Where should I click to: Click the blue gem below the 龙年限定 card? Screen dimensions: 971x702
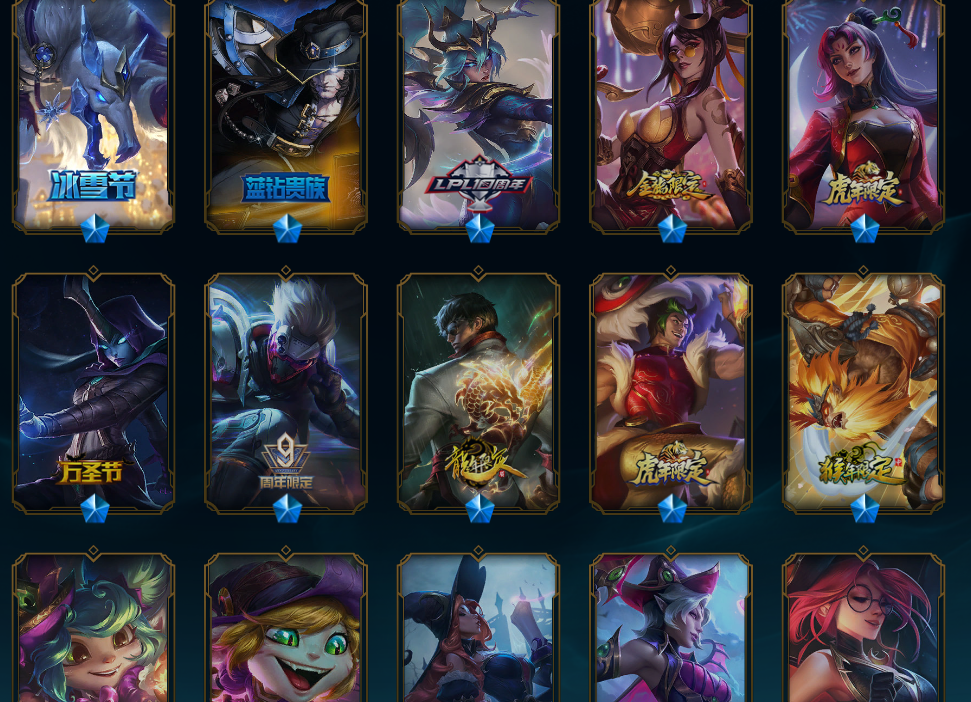(x=480, y=508)
